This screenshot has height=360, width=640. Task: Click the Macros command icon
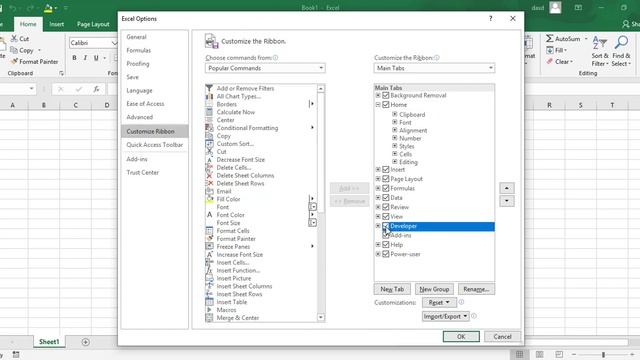pos(209,310)
